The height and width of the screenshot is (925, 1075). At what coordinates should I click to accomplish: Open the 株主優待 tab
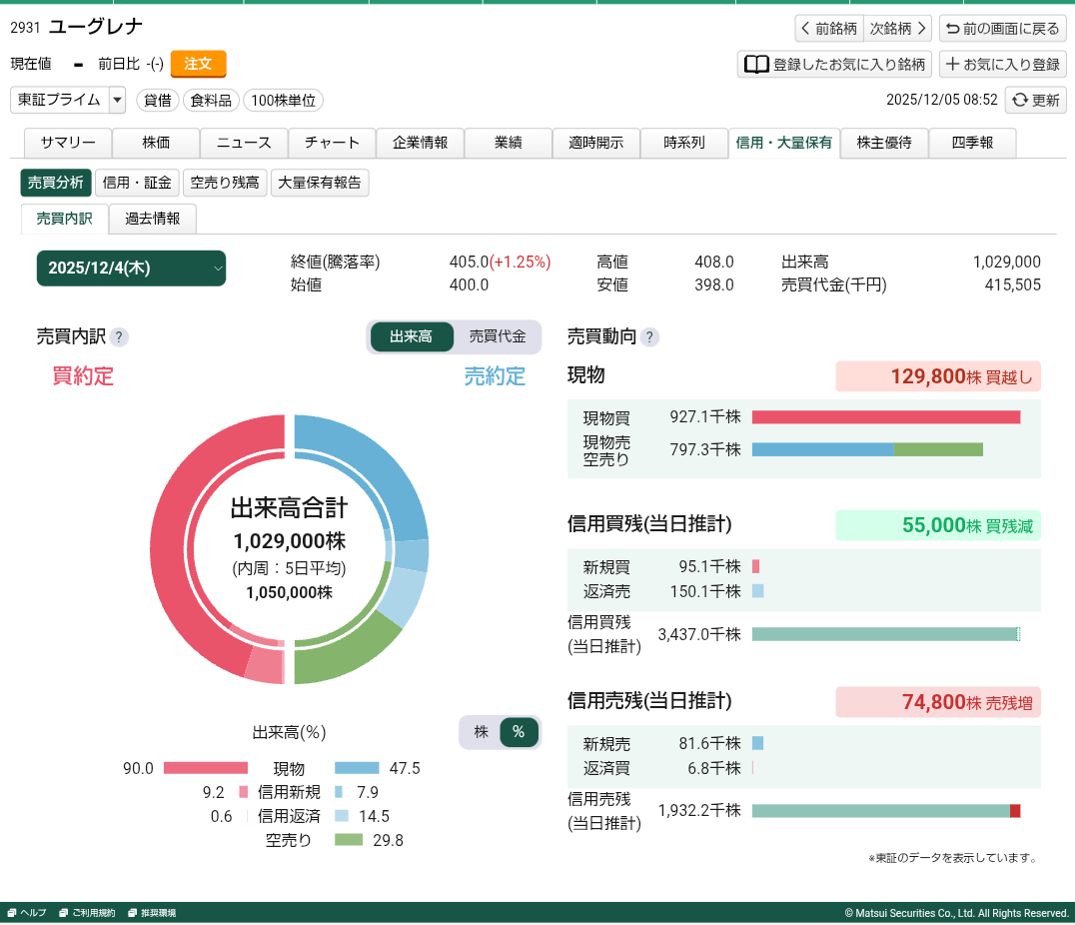pyautogui.click(x=884, y=143)
